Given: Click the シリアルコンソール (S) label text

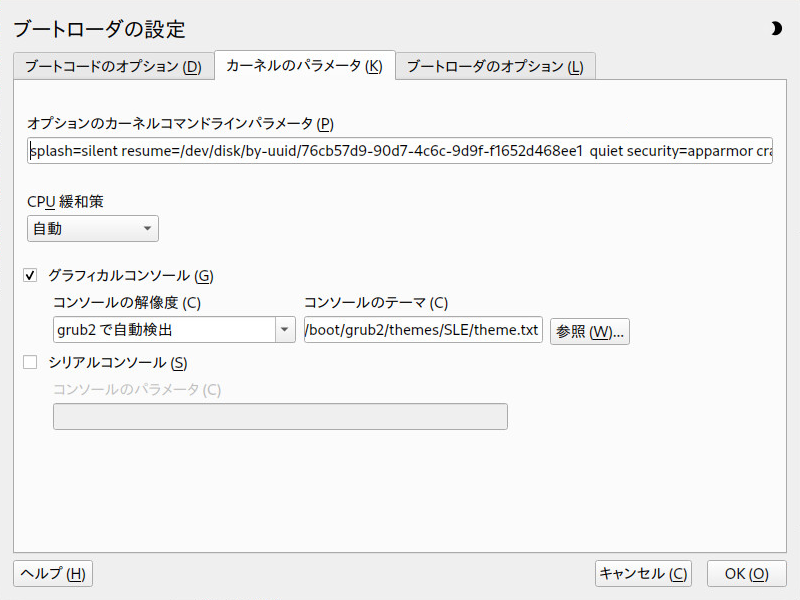Looking at the screenshot, I should pyautogui.click(x=117, y=363).
